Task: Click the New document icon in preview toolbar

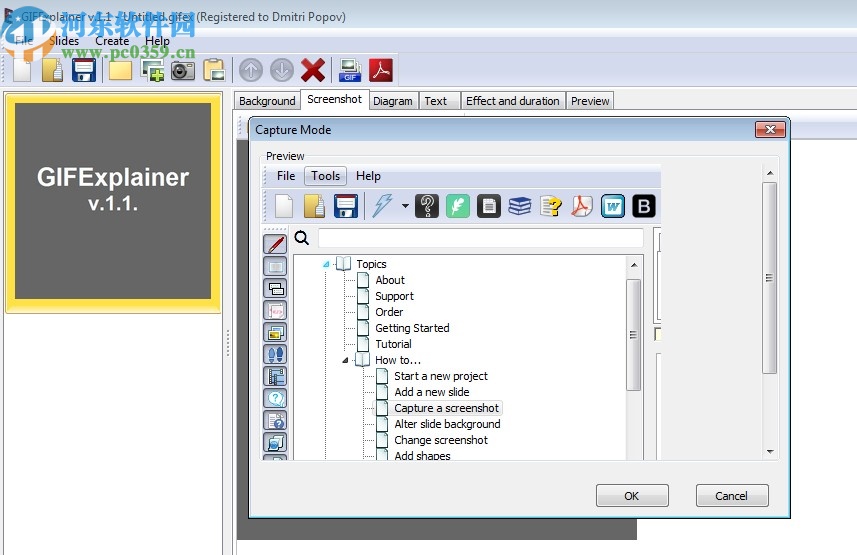Action: 284,206
